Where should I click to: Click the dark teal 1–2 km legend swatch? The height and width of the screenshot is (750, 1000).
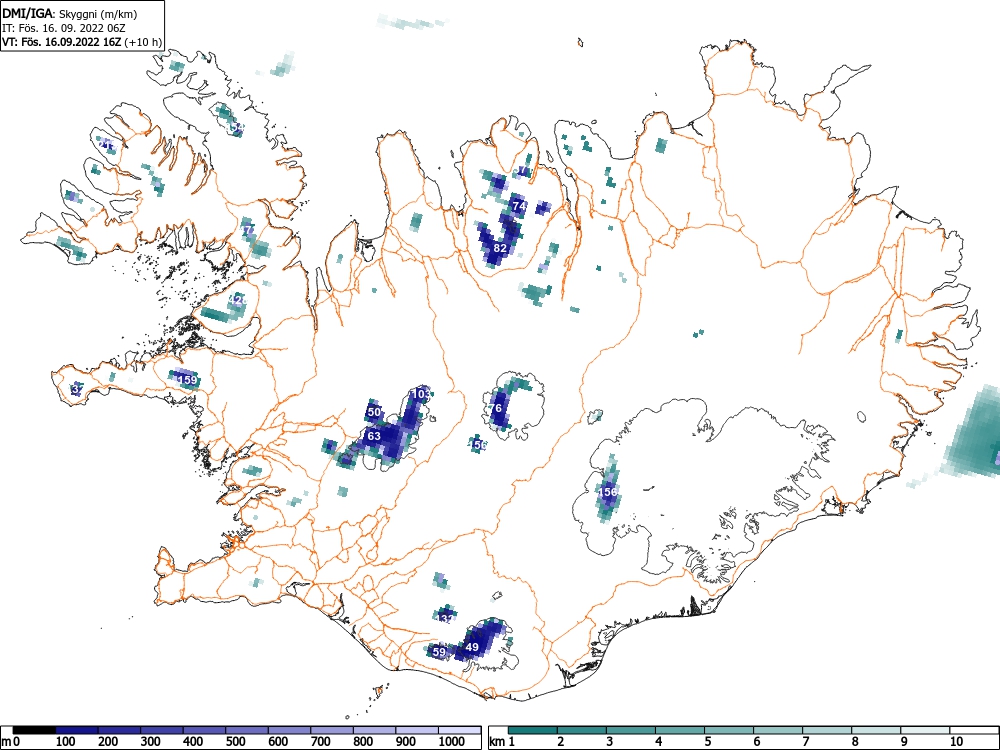click(533, 730)
